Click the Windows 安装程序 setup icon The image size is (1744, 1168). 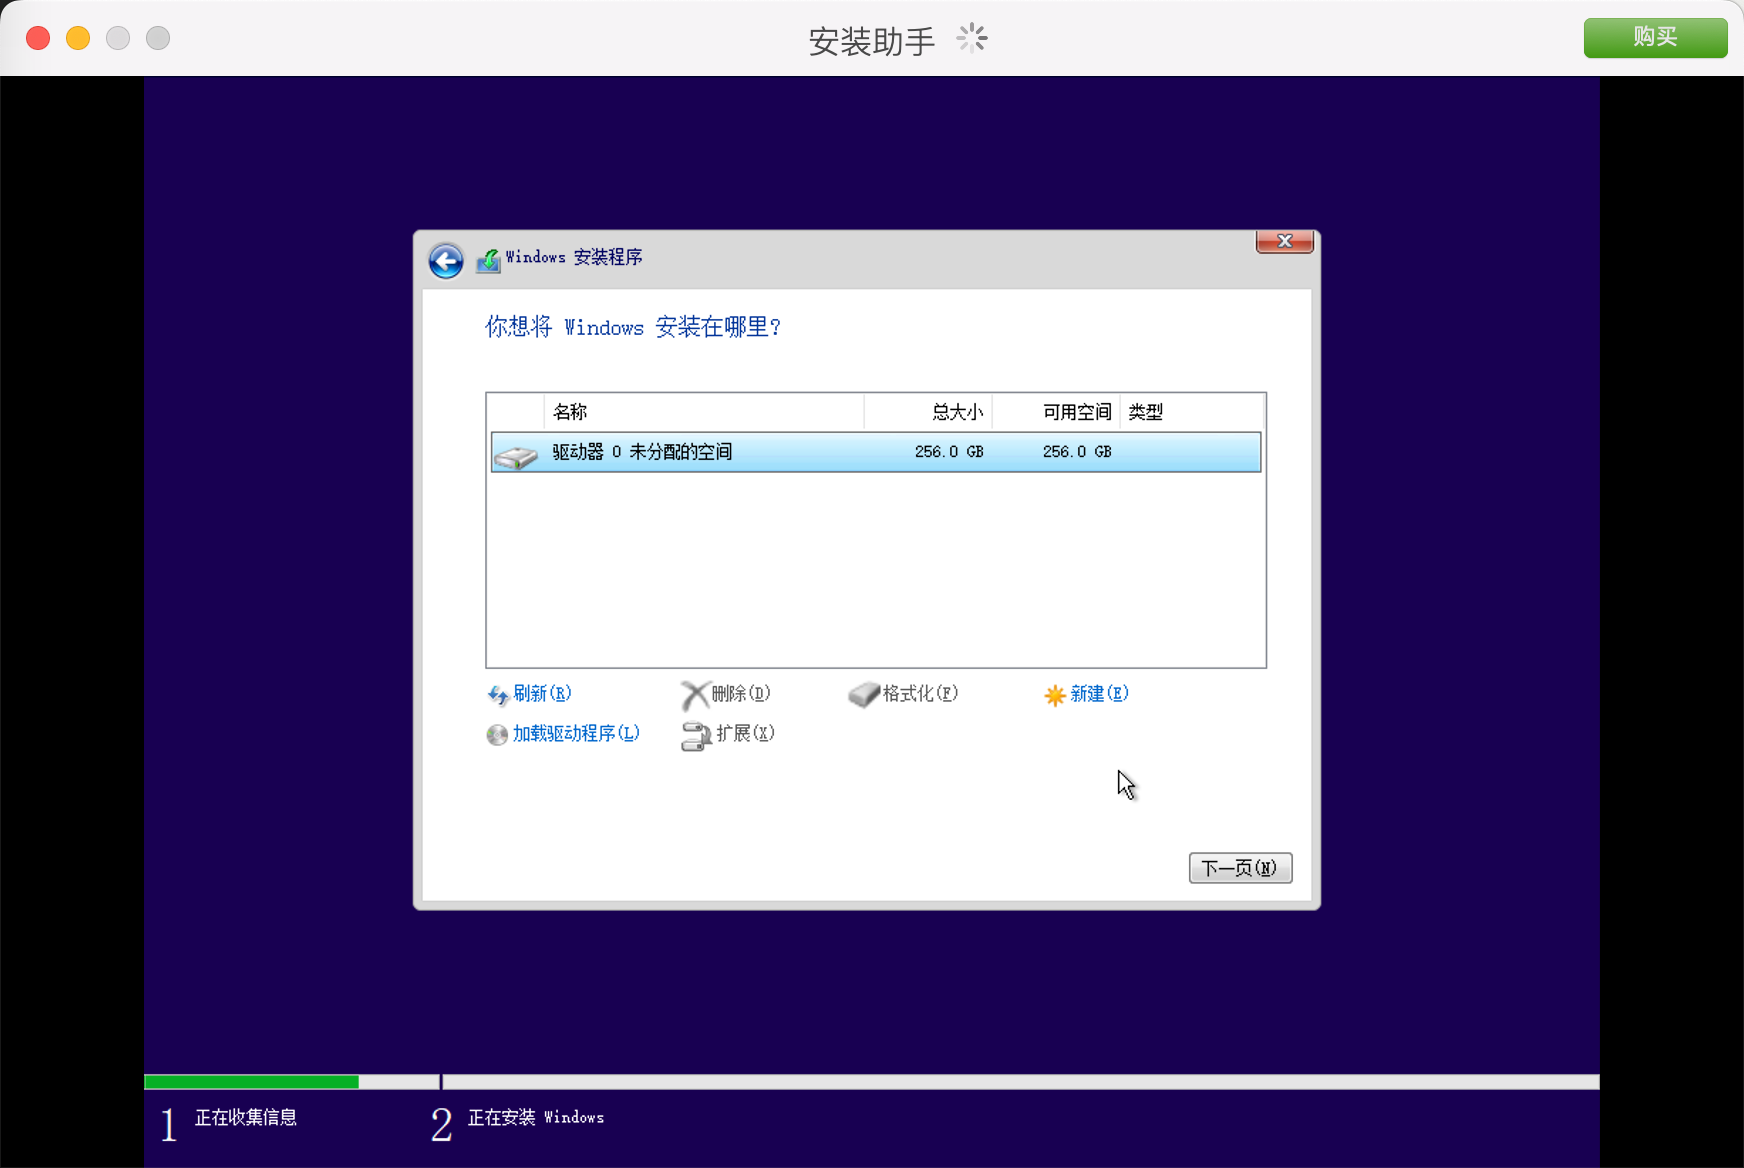point(488,260)
